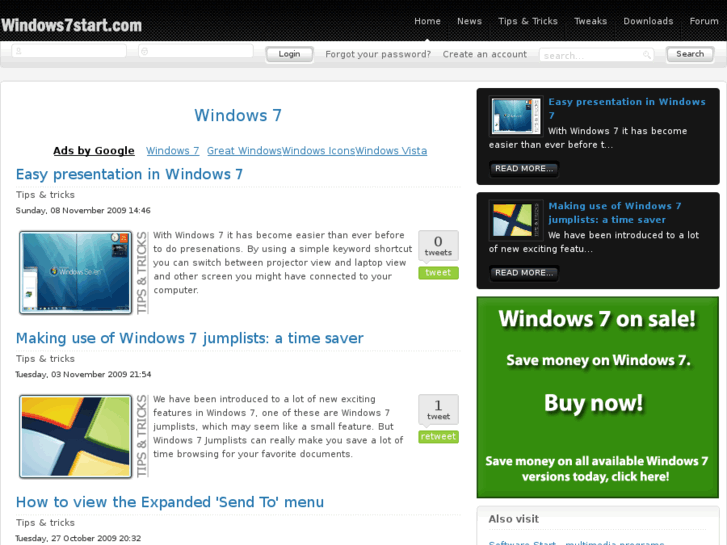This screenshot has height=545, width=727.
Task: Click the Windows Vista ad link
Action: click(x=391, y=150)
